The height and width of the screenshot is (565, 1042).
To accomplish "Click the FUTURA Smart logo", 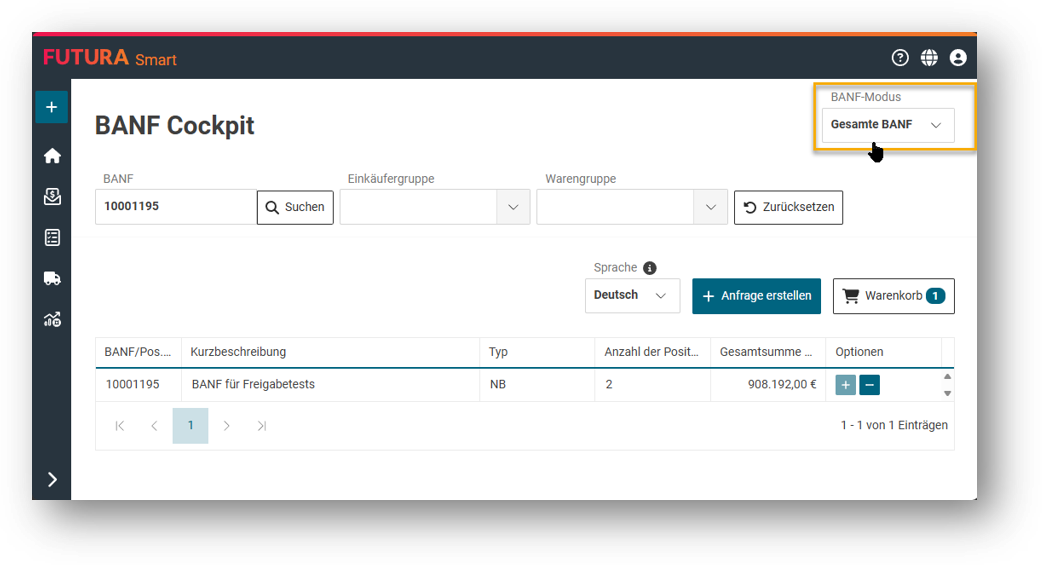I will pos(110,58).
